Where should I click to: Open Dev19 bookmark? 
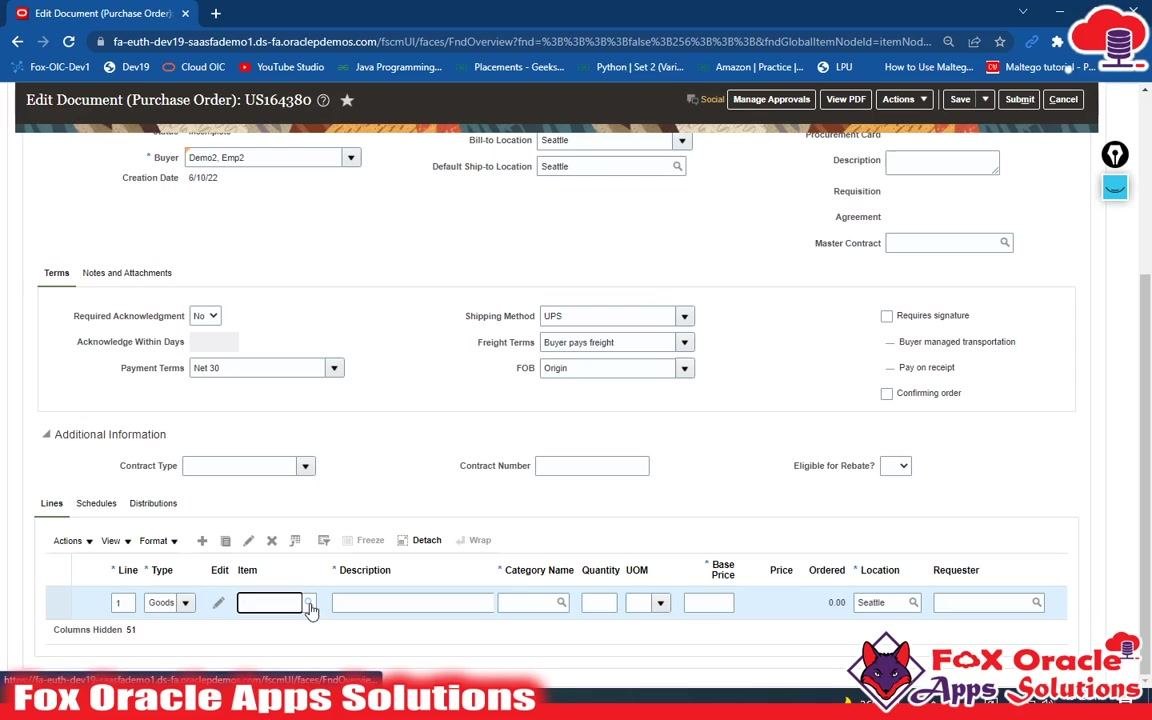coord(126,67)
